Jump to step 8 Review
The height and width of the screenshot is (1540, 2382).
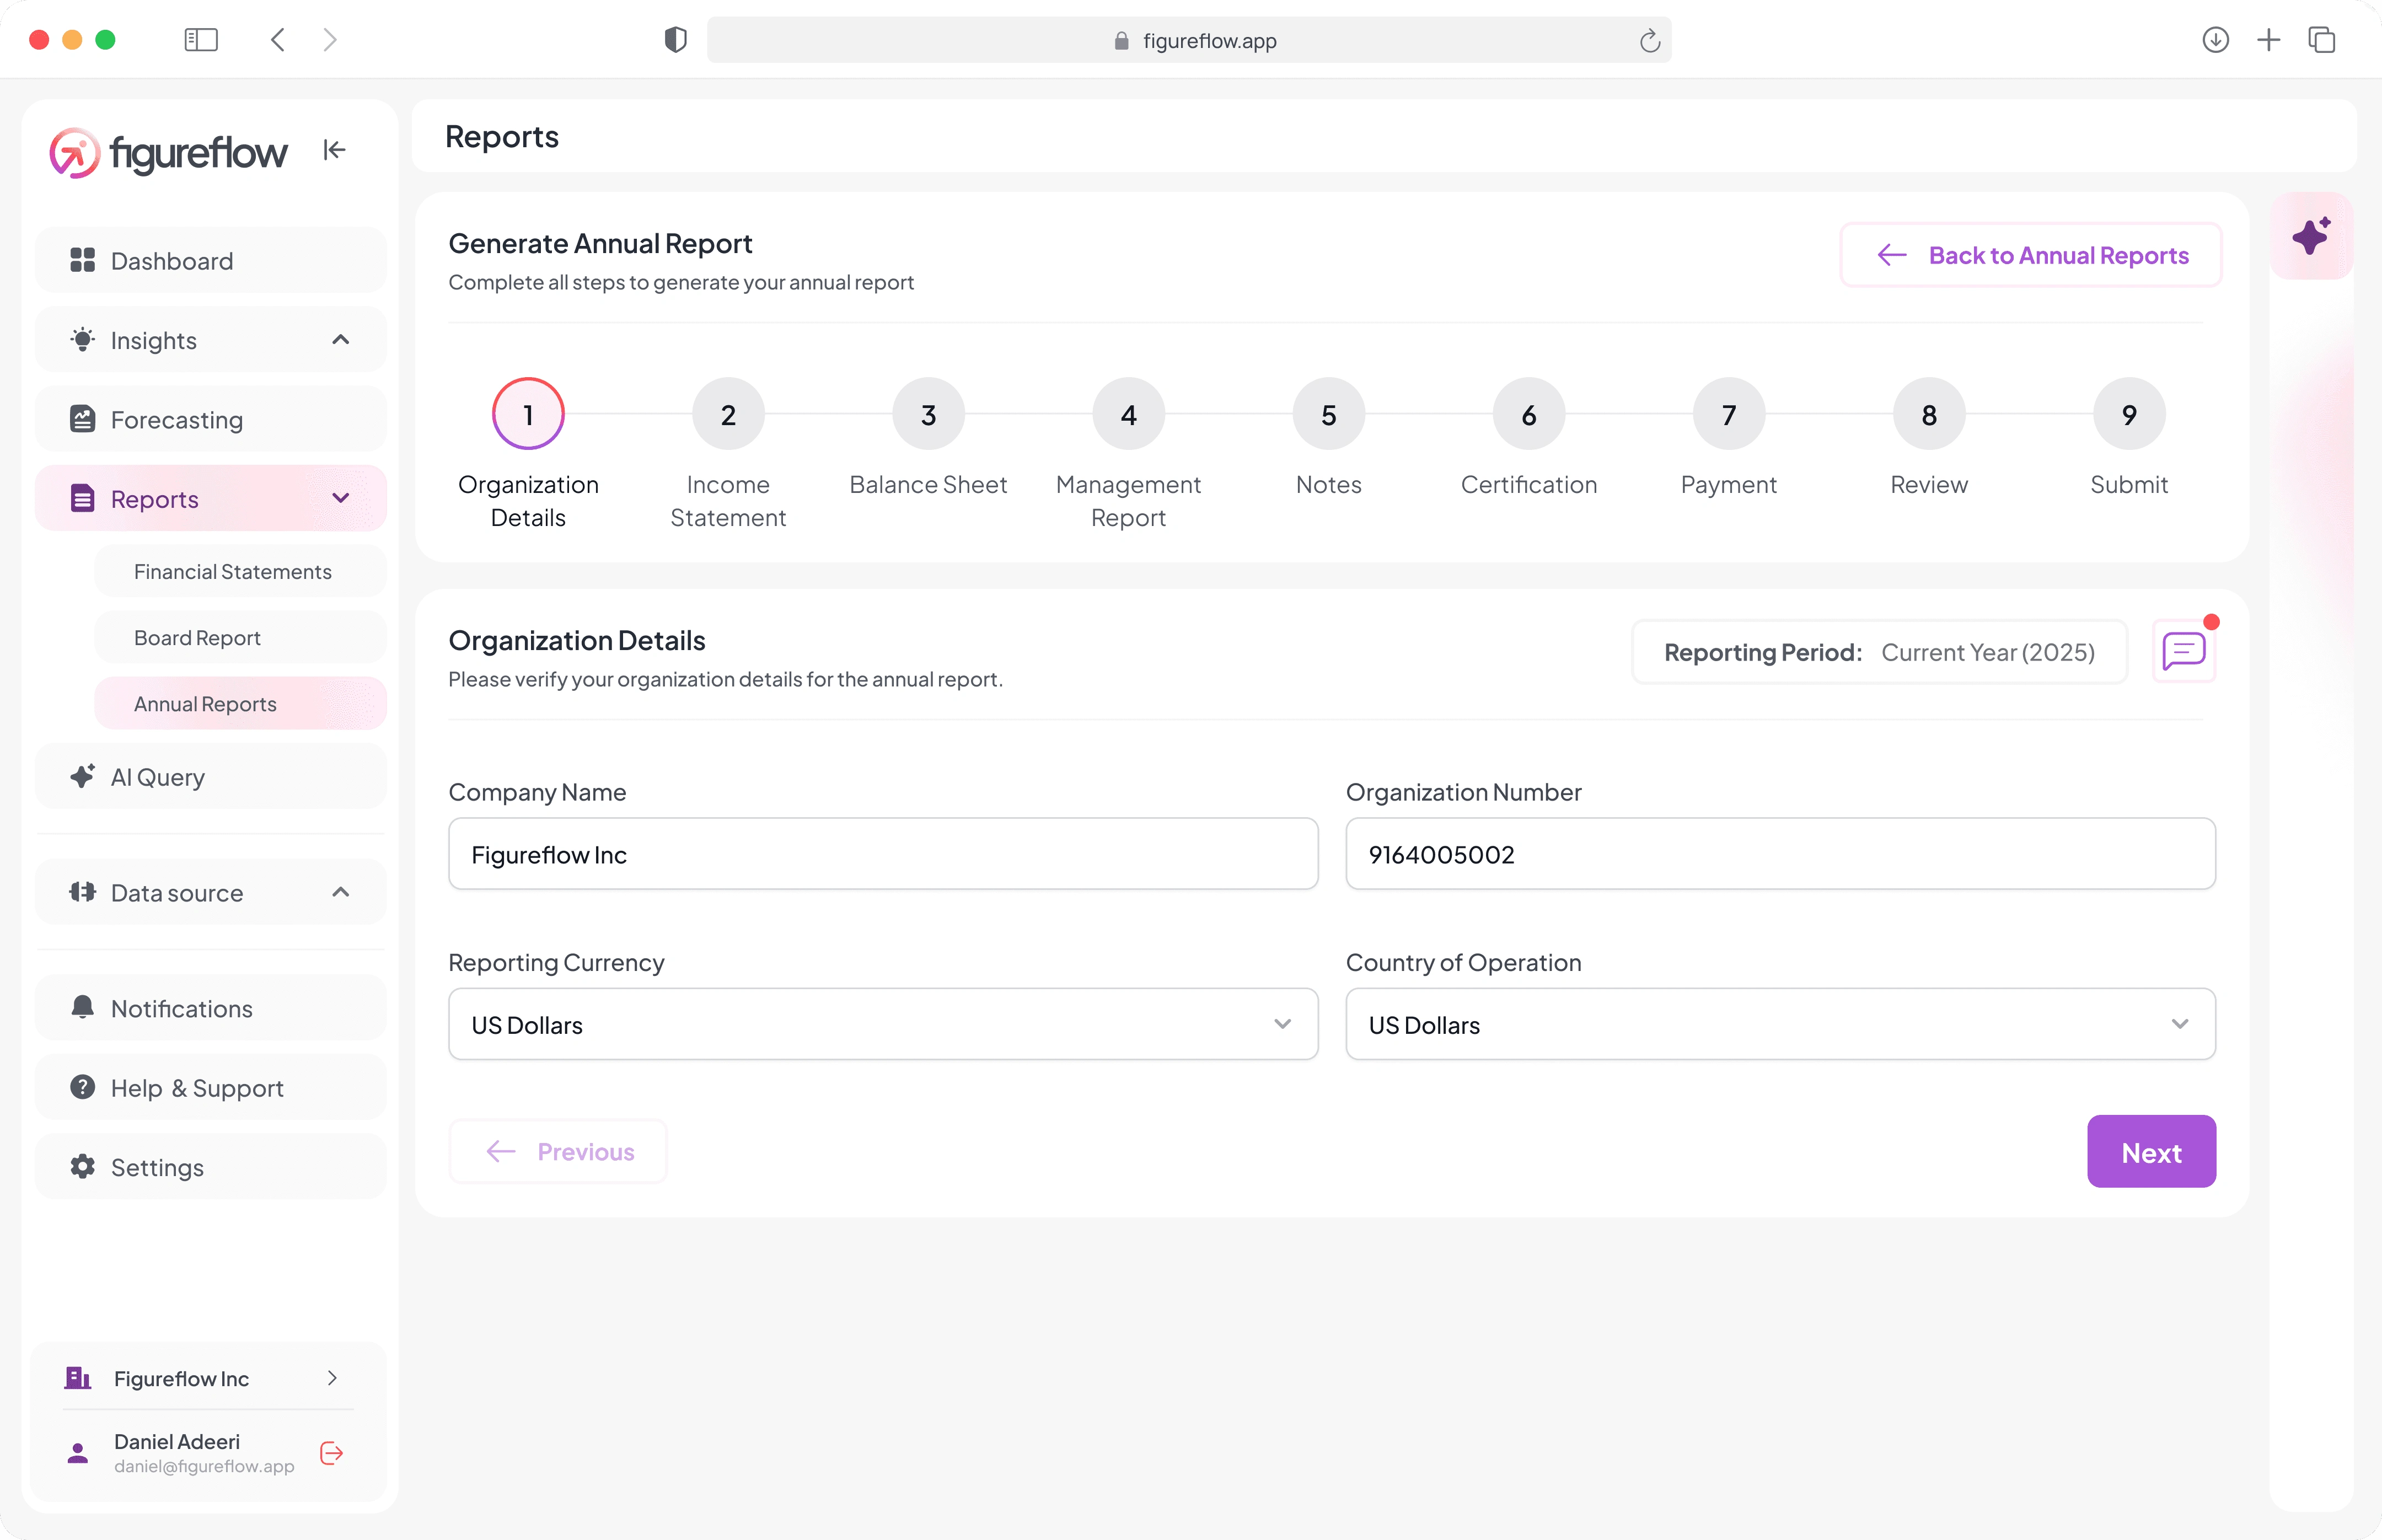tap(1929, 414)
